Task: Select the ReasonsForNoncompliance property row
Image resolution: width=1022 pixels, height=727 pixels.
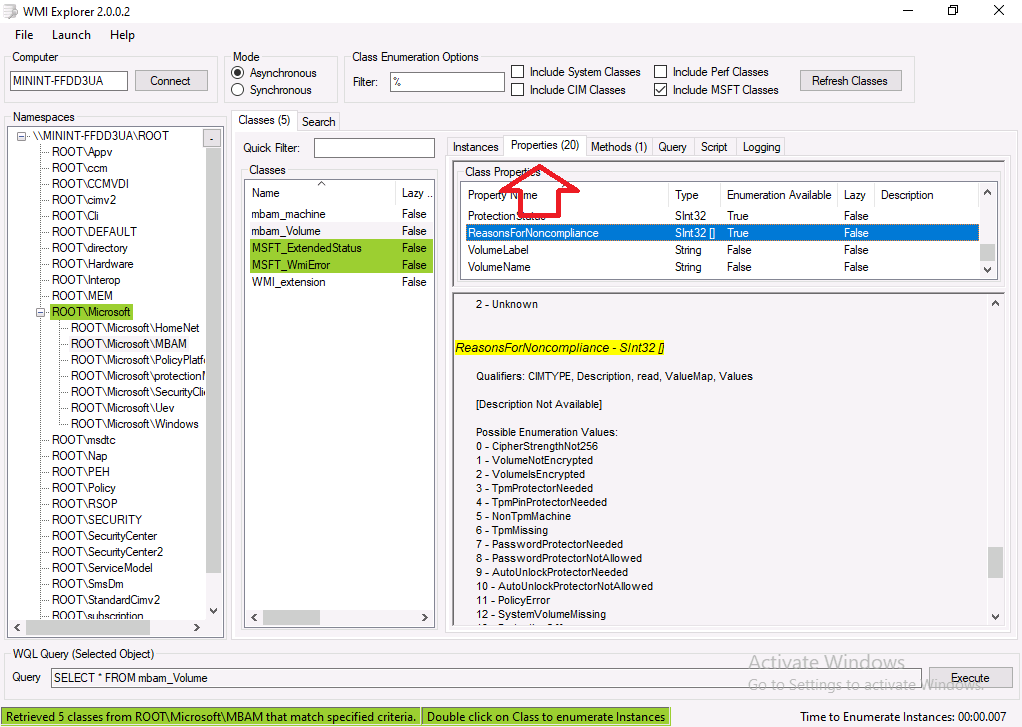Action: 722,233
